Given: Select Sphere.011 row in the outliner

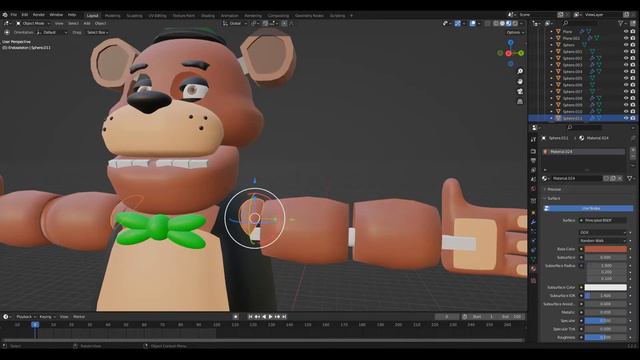Looking at the screenshot, I should pyautogui.click(x=582, y=118).
